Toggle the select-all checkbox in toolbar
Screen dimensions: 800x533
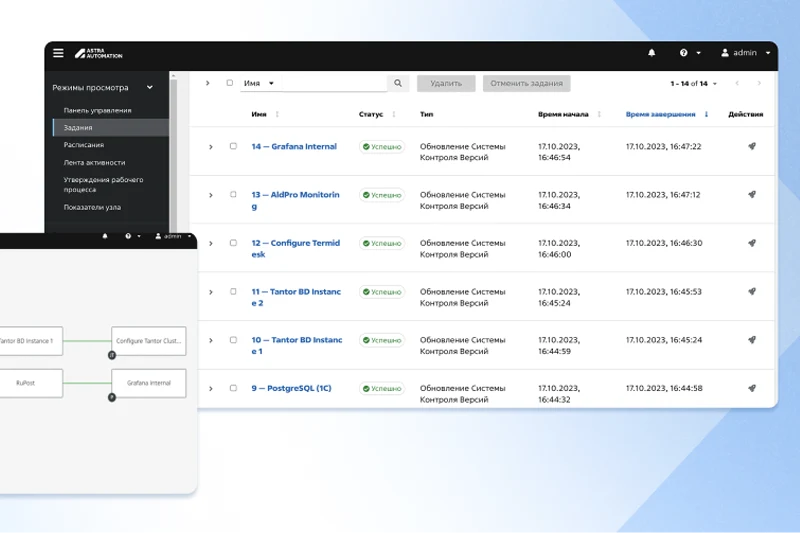(229, 84)
